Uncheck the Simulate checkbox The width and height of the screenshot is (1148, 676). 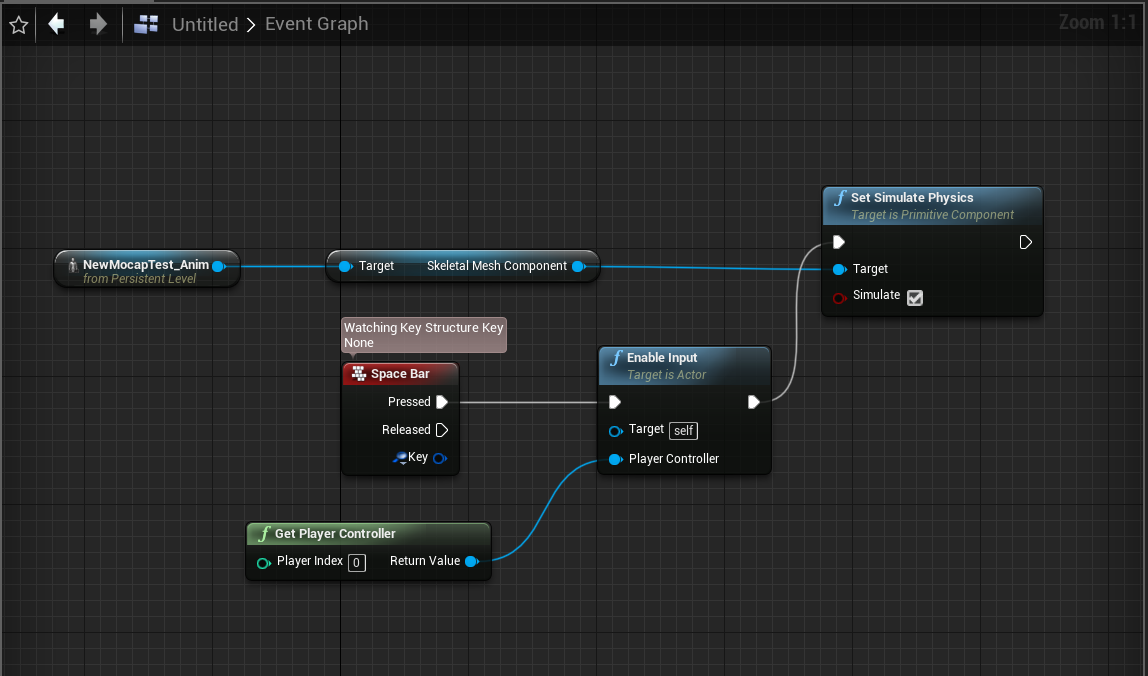914,297
